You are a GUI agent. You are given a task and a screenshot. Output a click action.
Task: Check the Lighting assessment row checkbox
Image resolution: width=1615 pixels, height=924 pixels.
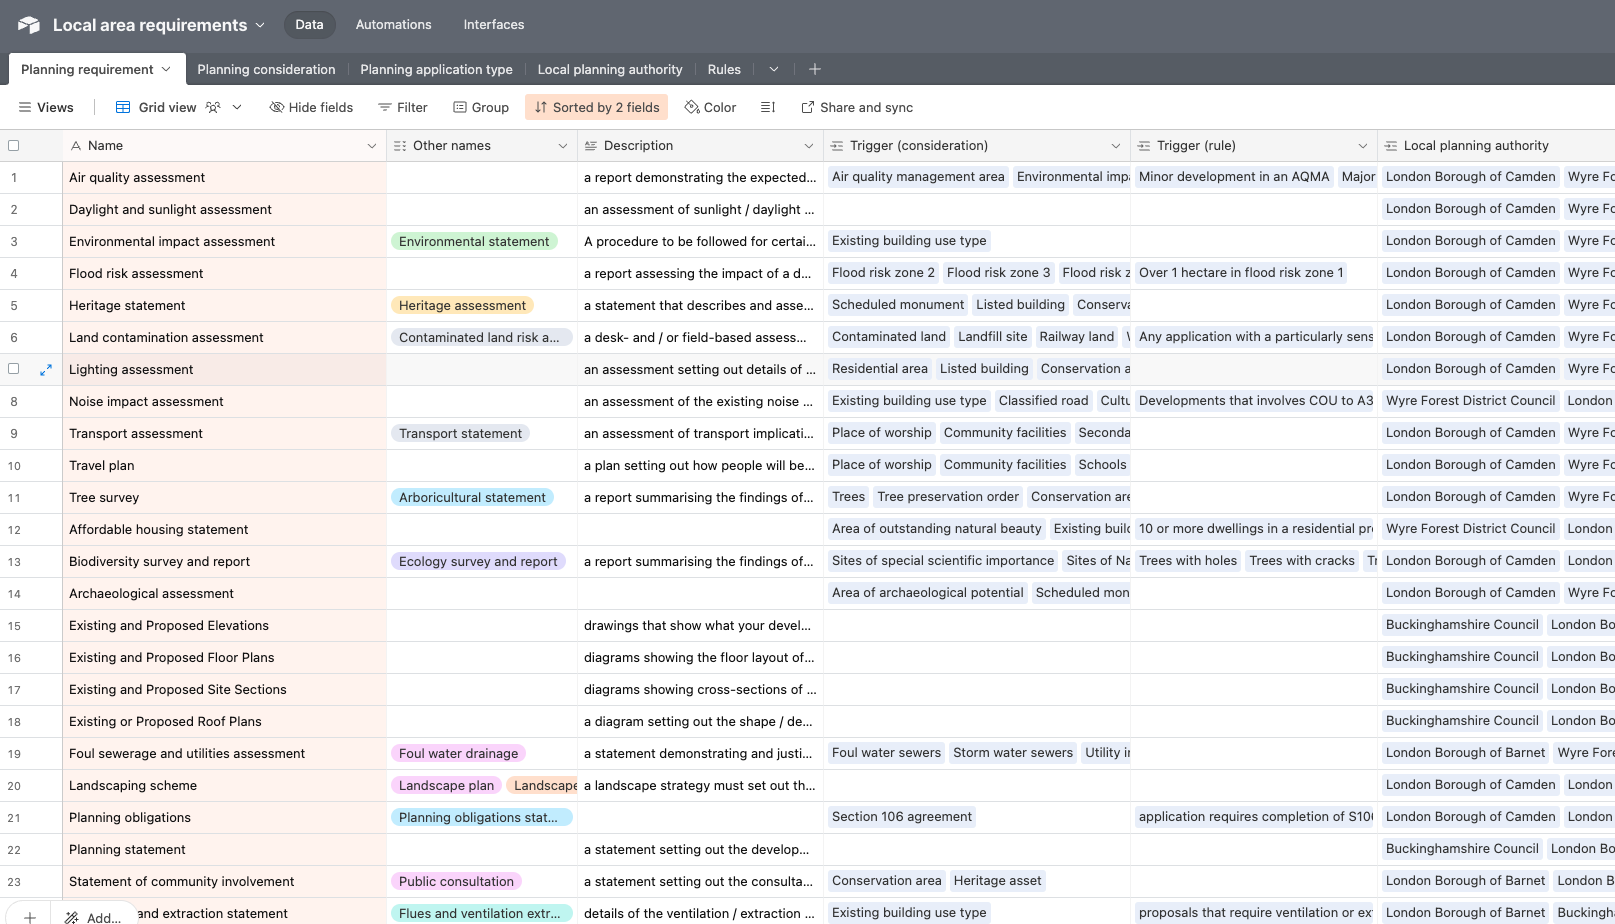click(14, 369)
